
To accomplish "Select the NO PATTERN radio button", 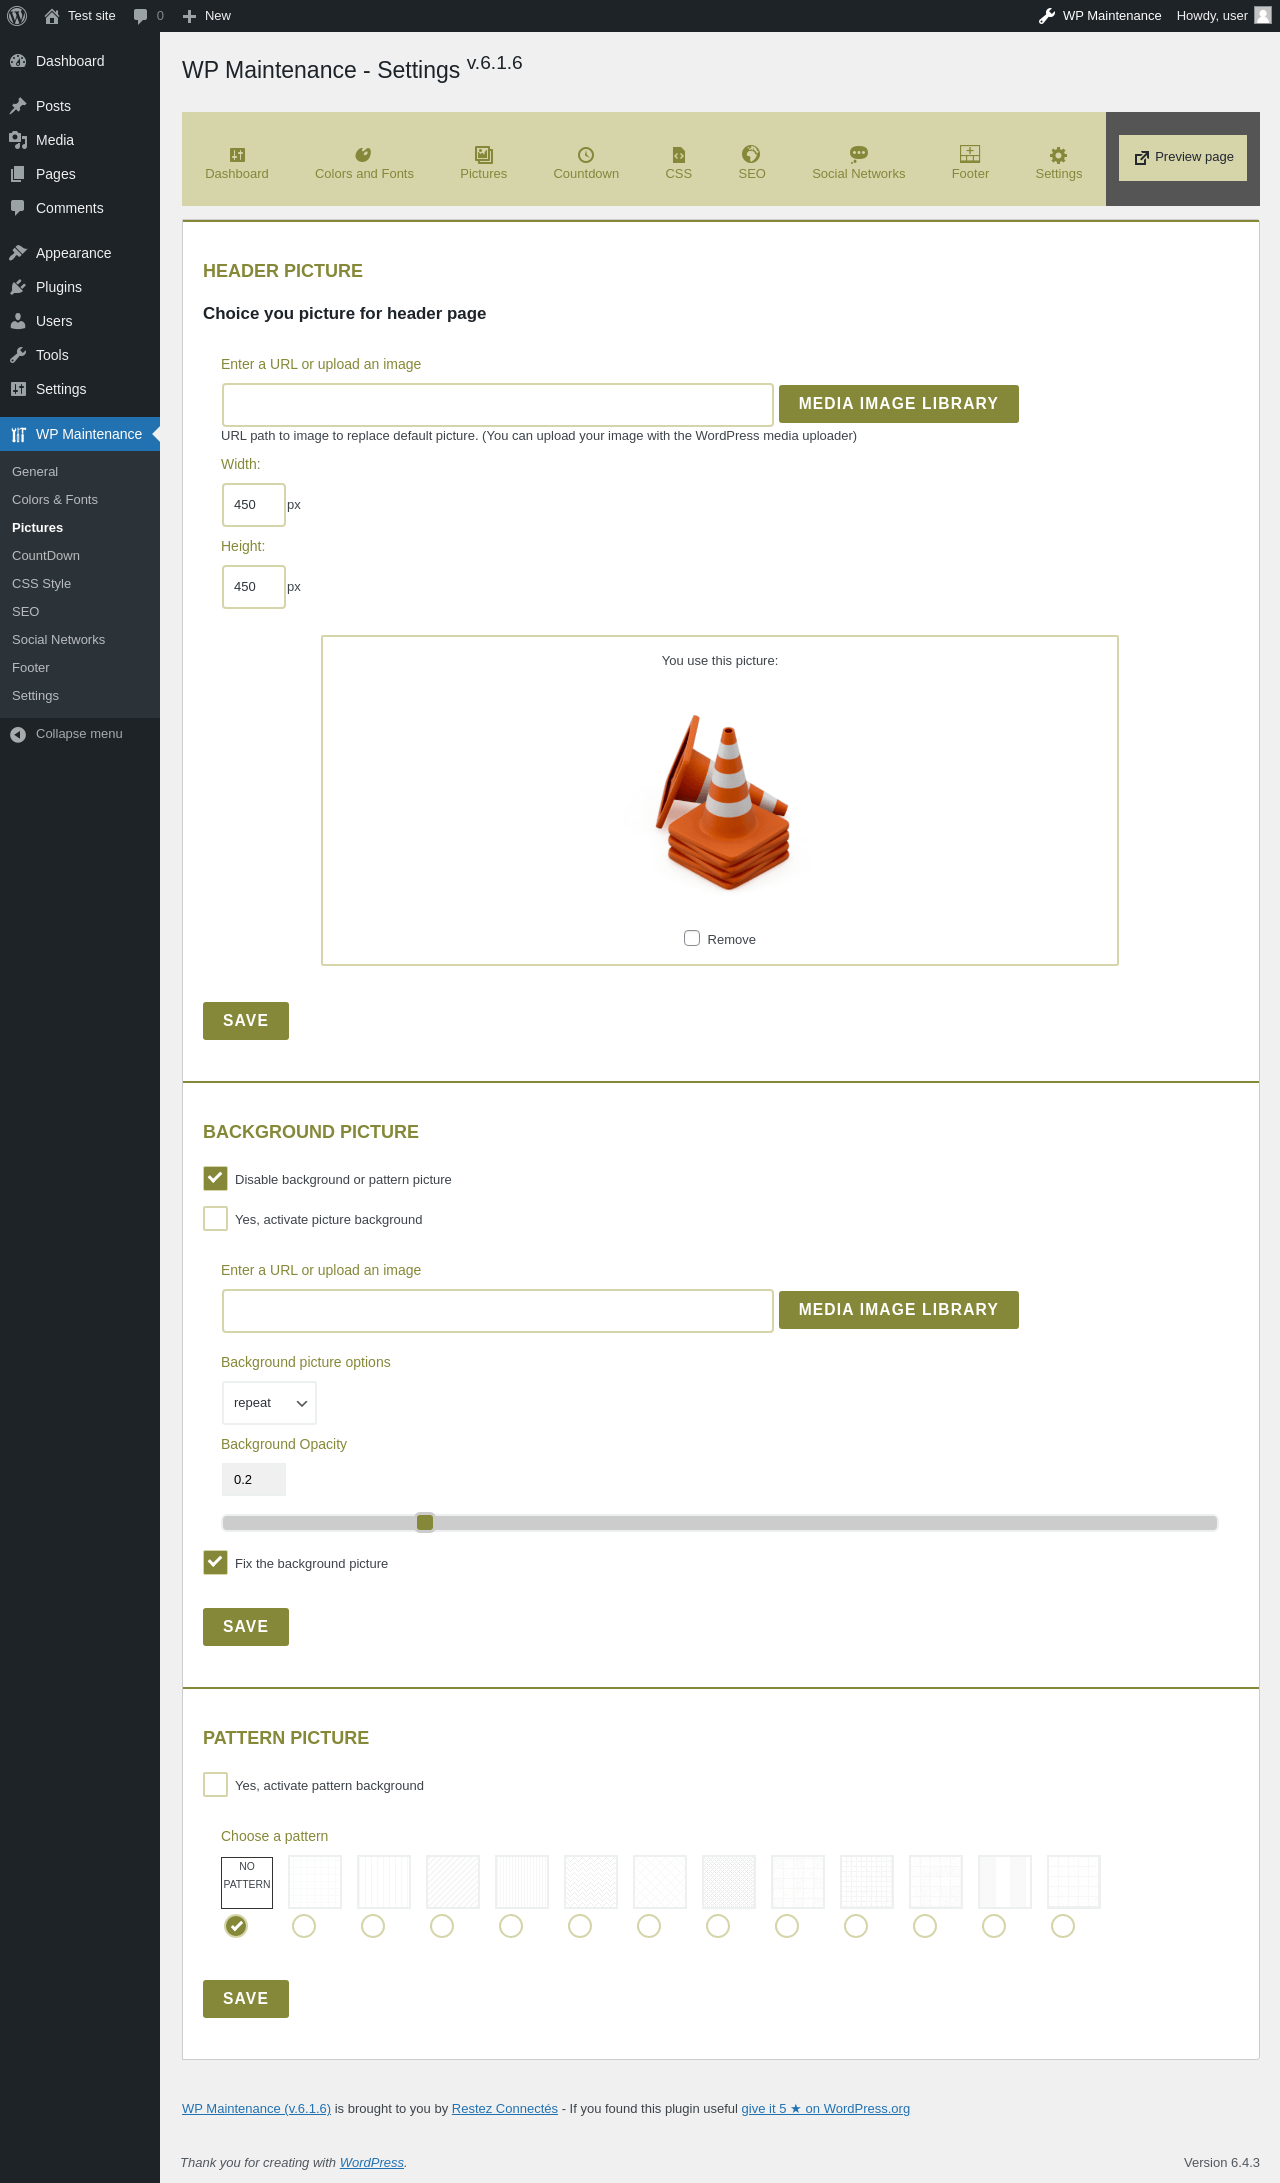I will click(x=236, y=1926).
